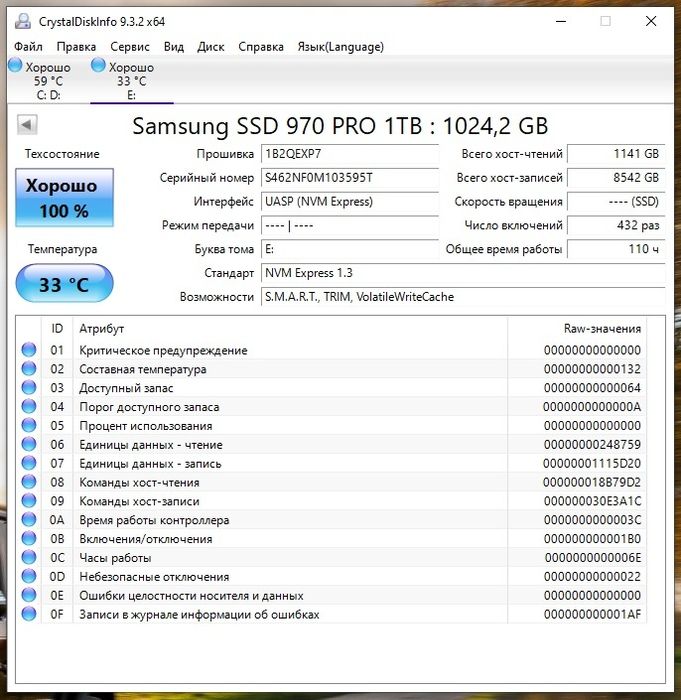The height and width of the screenshot is (700, 681).
Task: Click status orb for attribute 0C
Action: pyautogui.click(x=29, y=557)
